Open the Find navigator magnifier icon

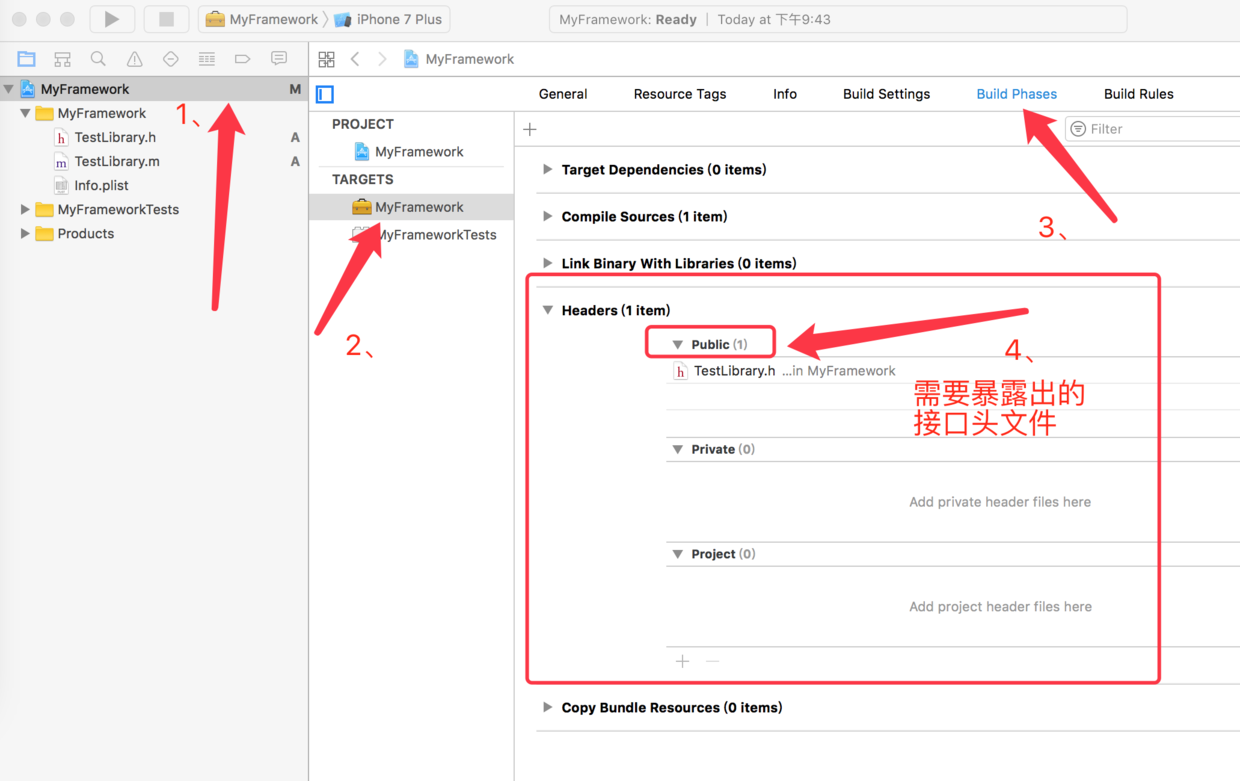(98, 59)
